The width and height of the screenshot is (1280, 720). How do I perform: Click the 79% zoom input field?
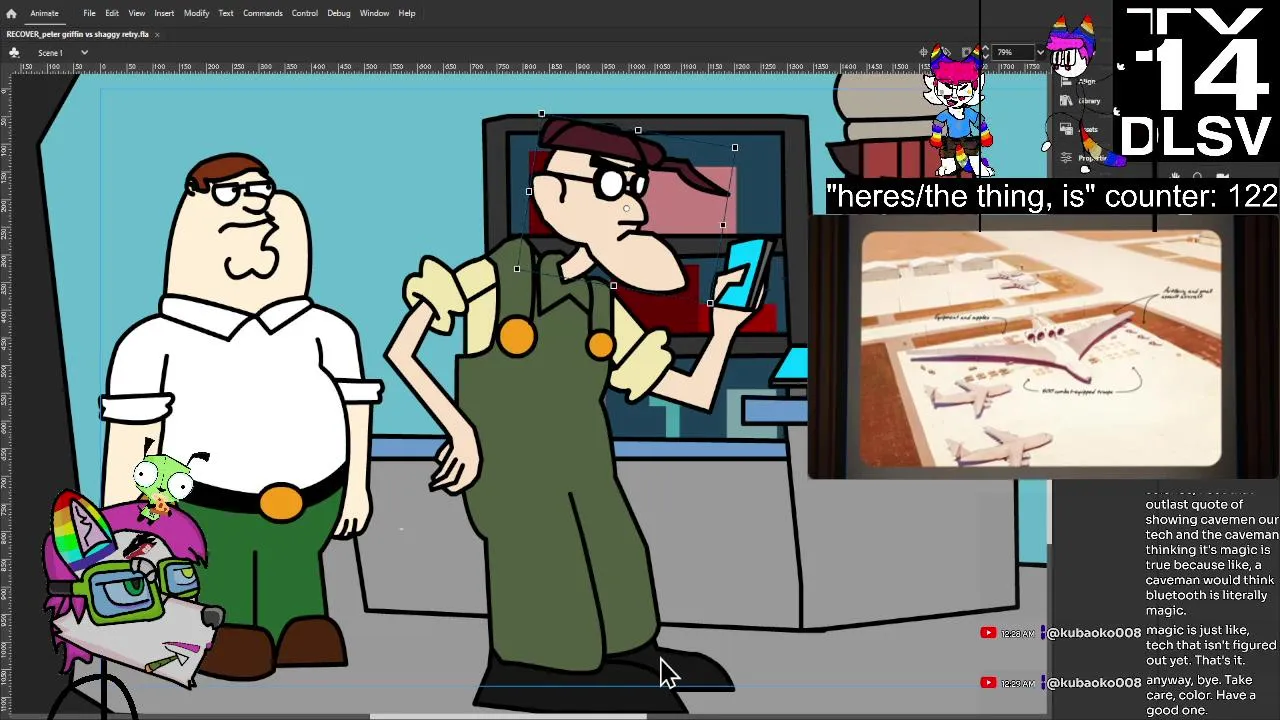click(1012, 52)
